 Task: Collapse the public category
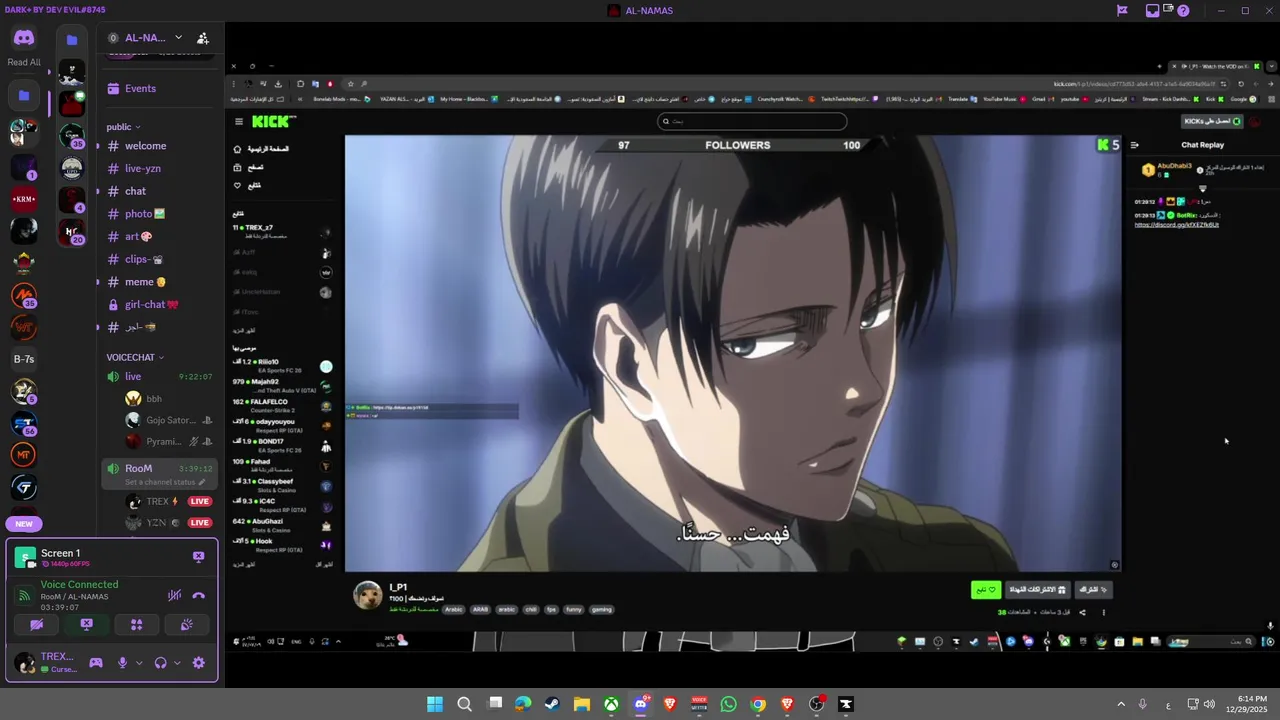(x=124, y=127)
